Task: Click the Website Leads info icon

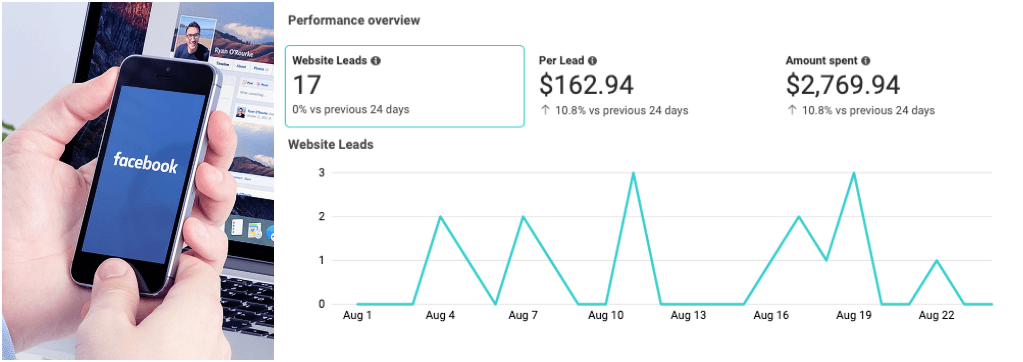Action: tap(375, 61)
